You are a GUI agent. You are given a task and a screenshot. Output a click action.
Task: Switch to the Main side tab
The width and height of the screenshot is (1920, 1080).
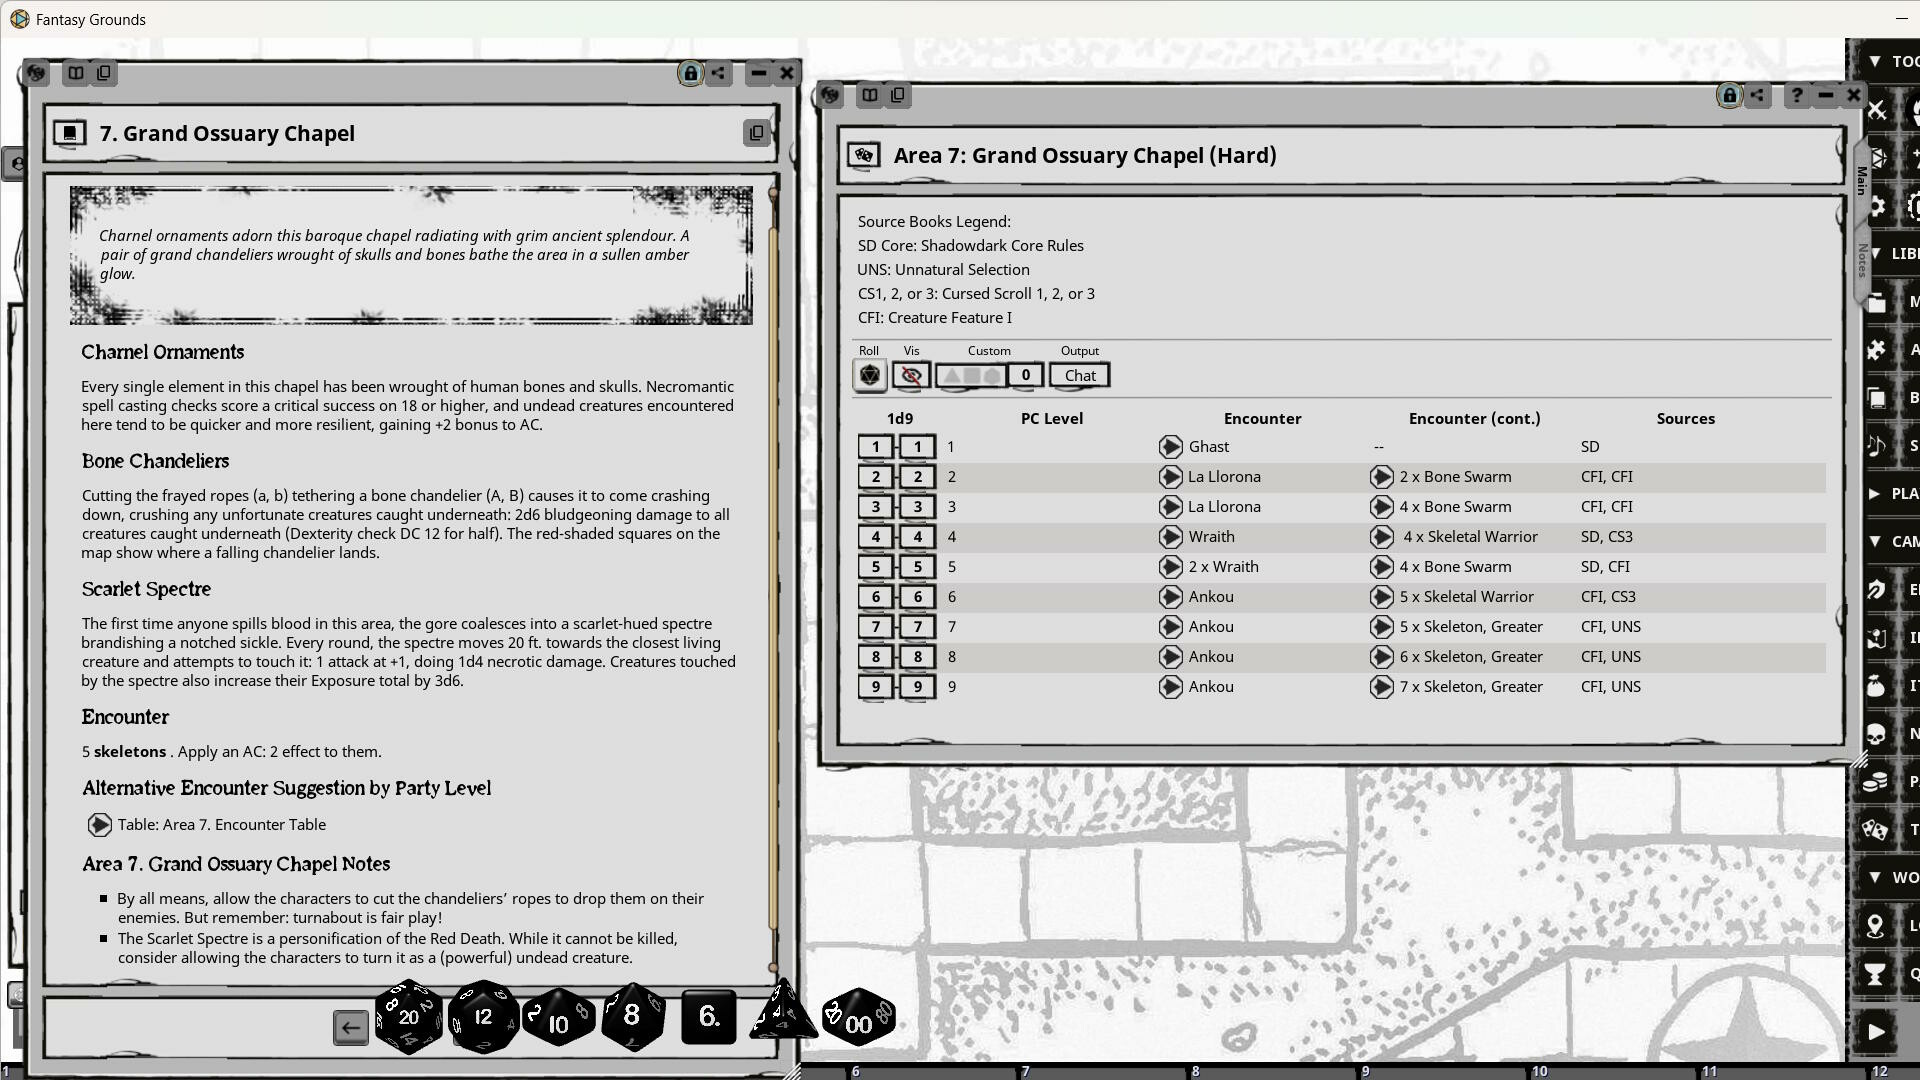point(1861,182)
